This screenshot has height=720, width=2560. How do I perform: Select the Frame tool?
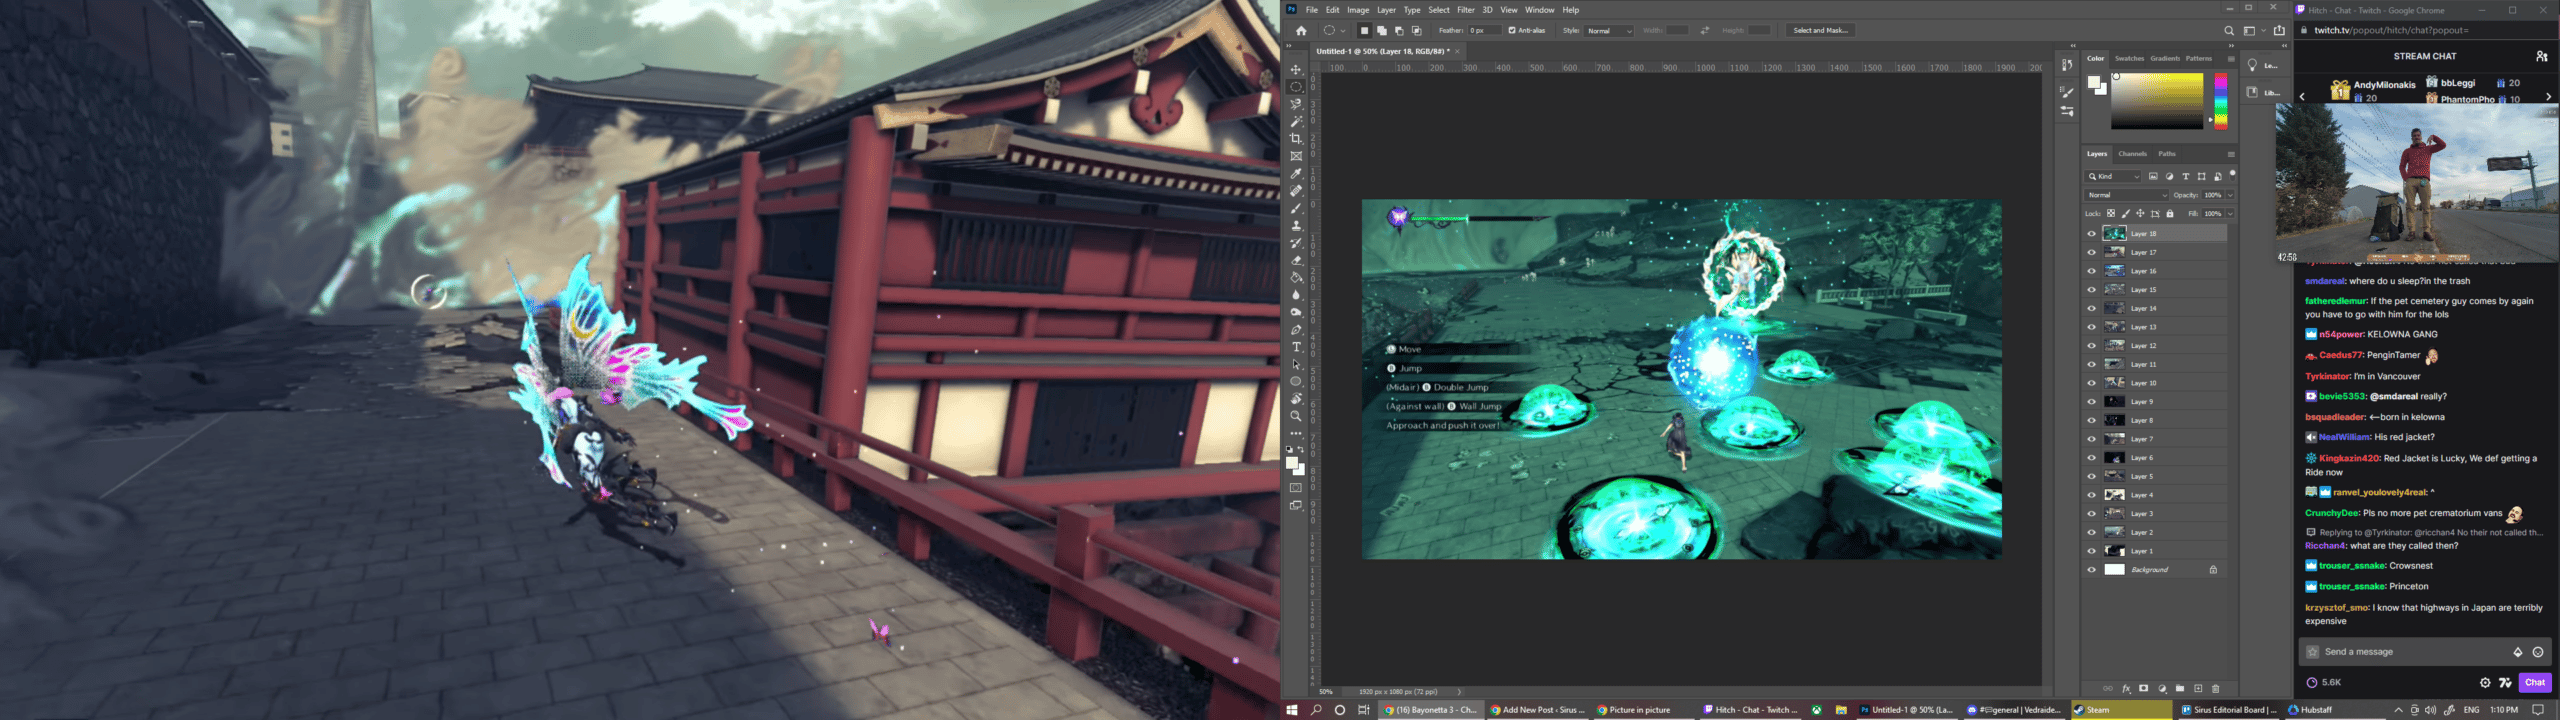tap(1296, 156)
